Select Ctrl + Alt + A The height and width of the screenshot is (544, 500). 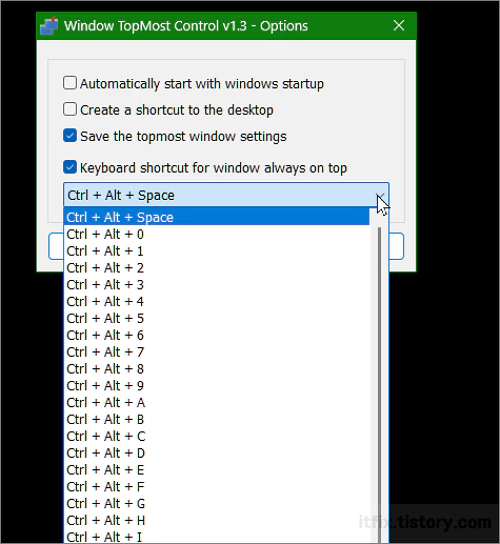point(217,402)
